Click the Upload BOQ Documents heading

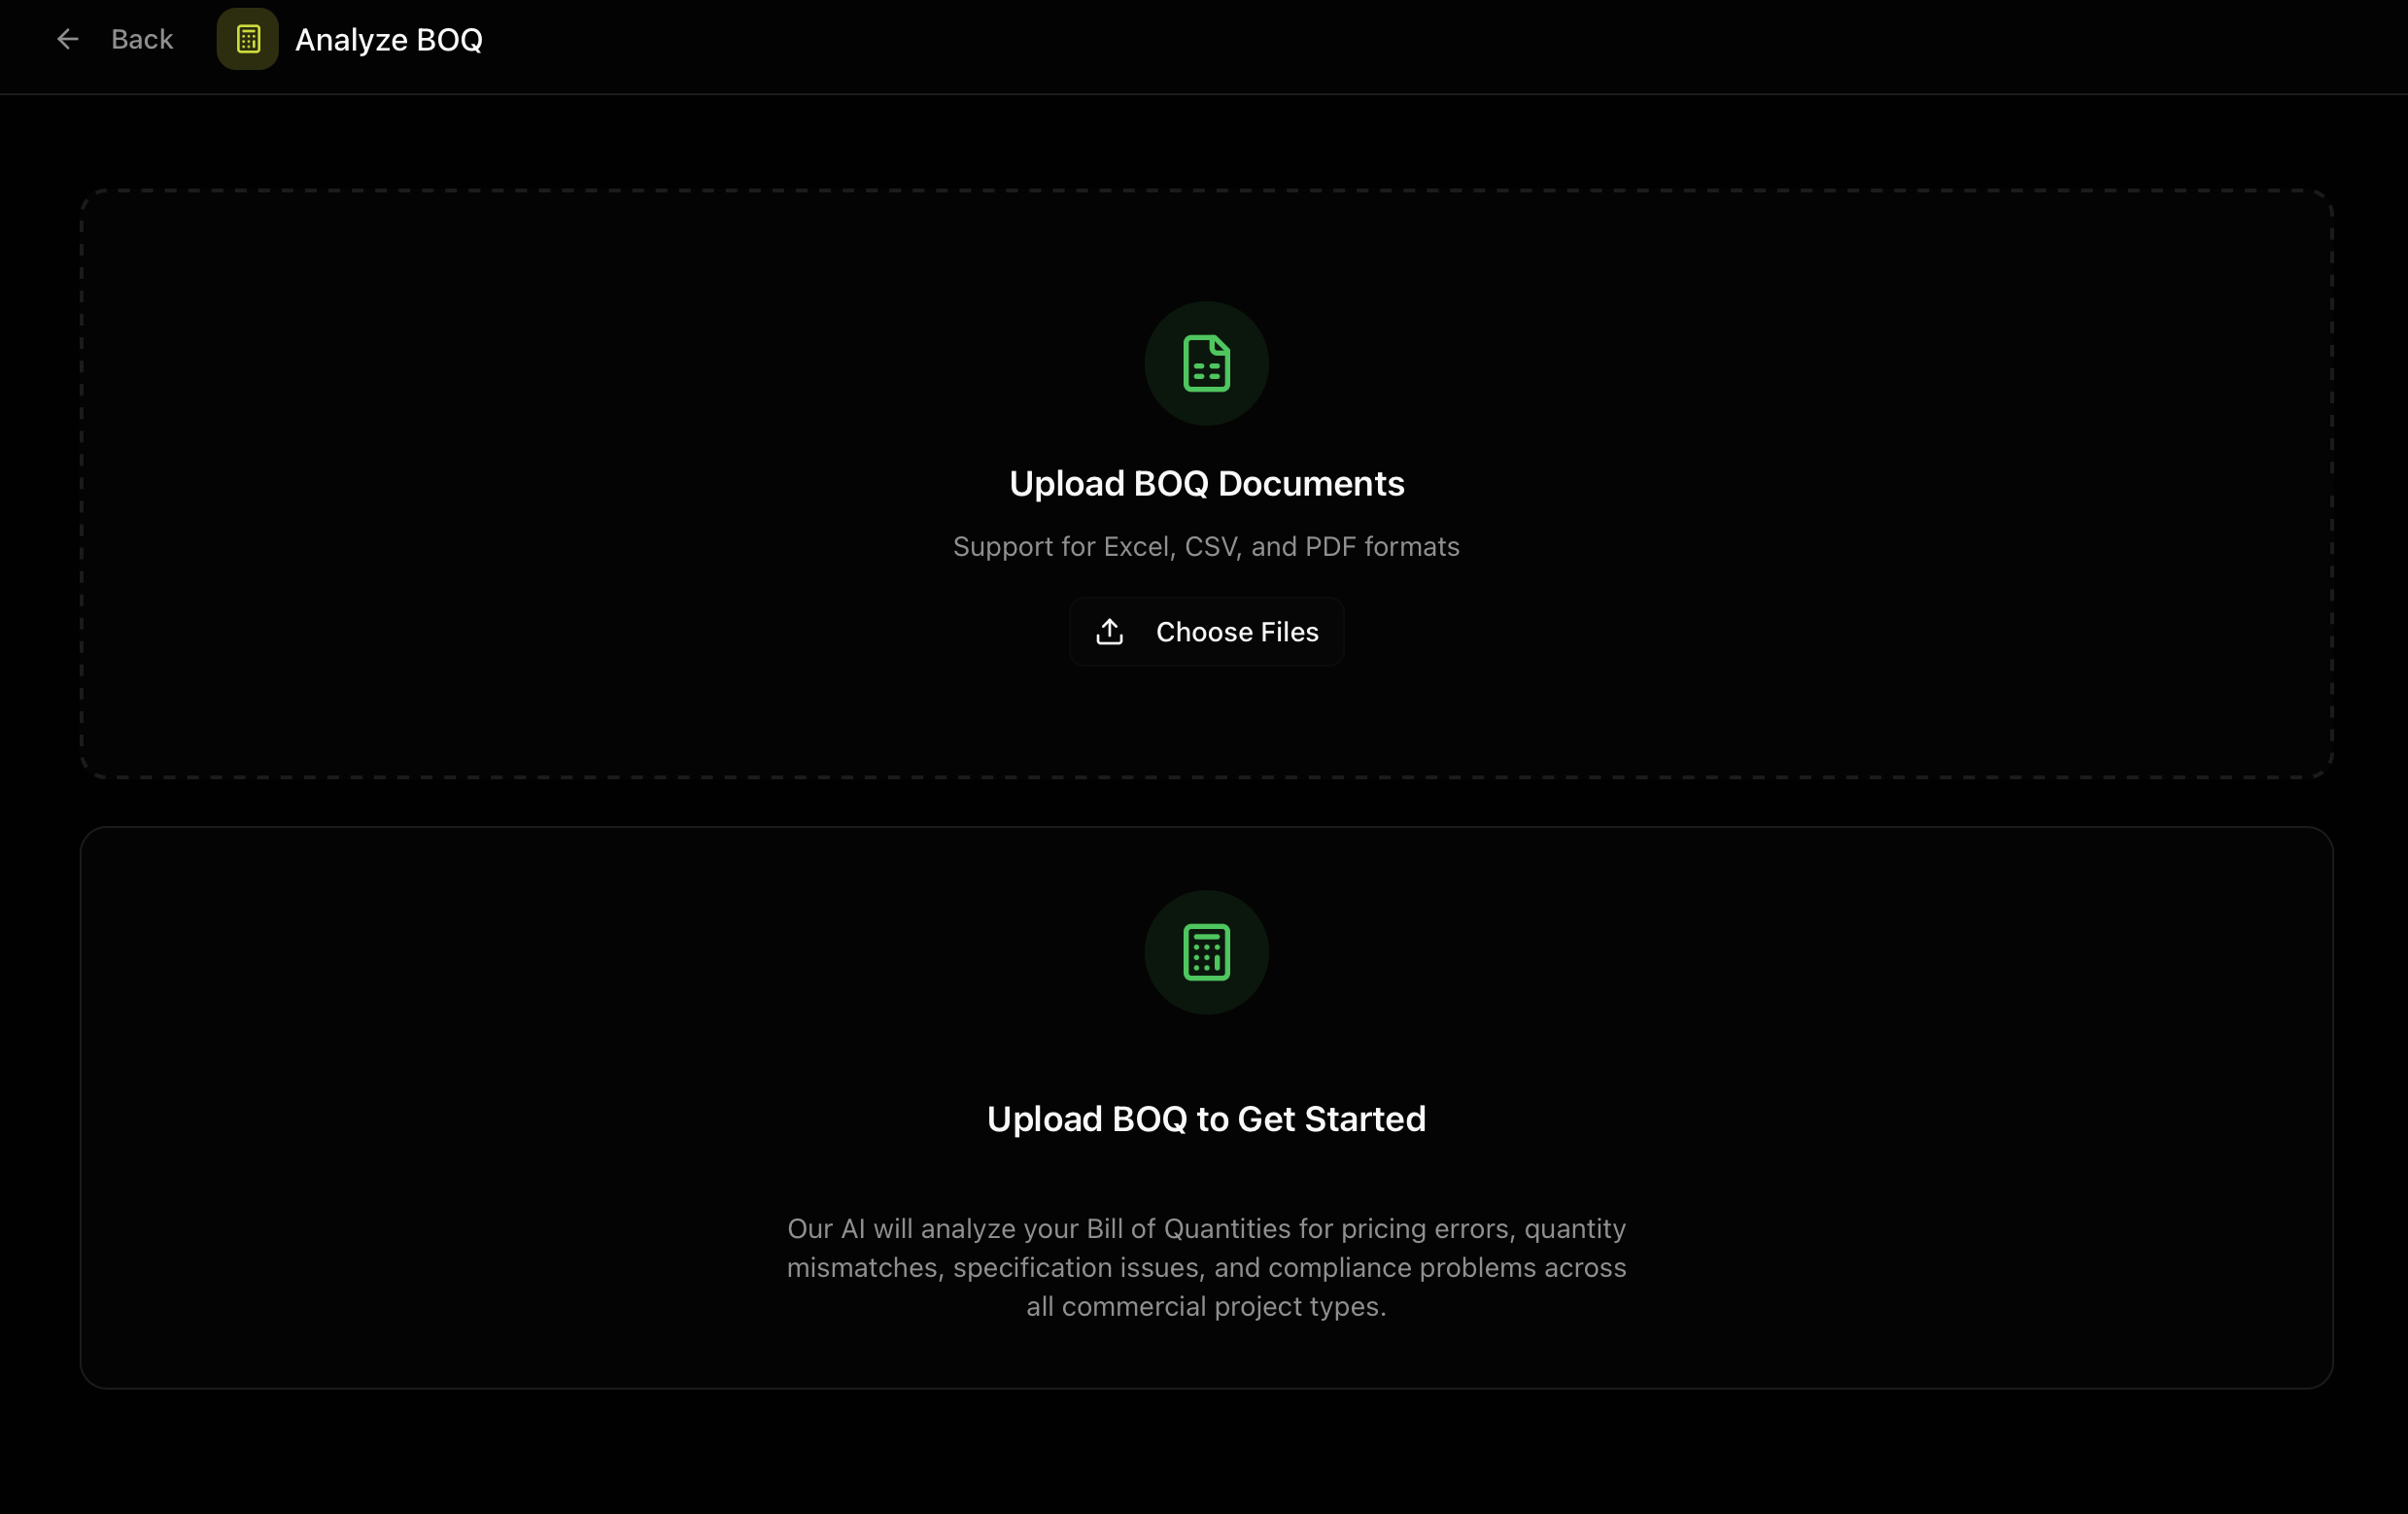(1206, 483)
